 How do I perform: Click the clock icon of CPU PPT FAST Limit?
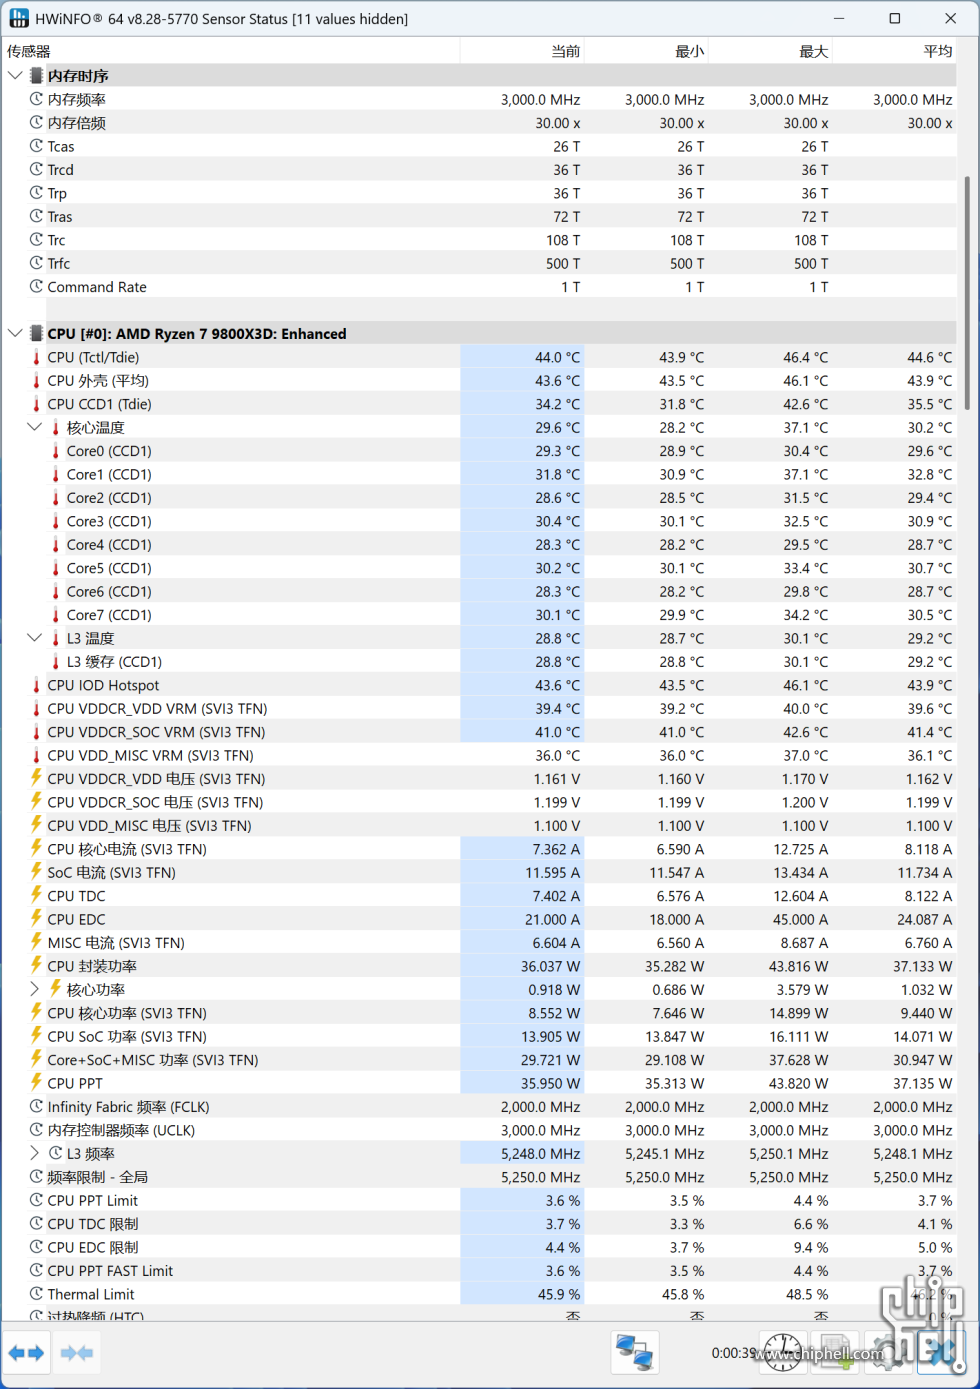coord(36,1271)
